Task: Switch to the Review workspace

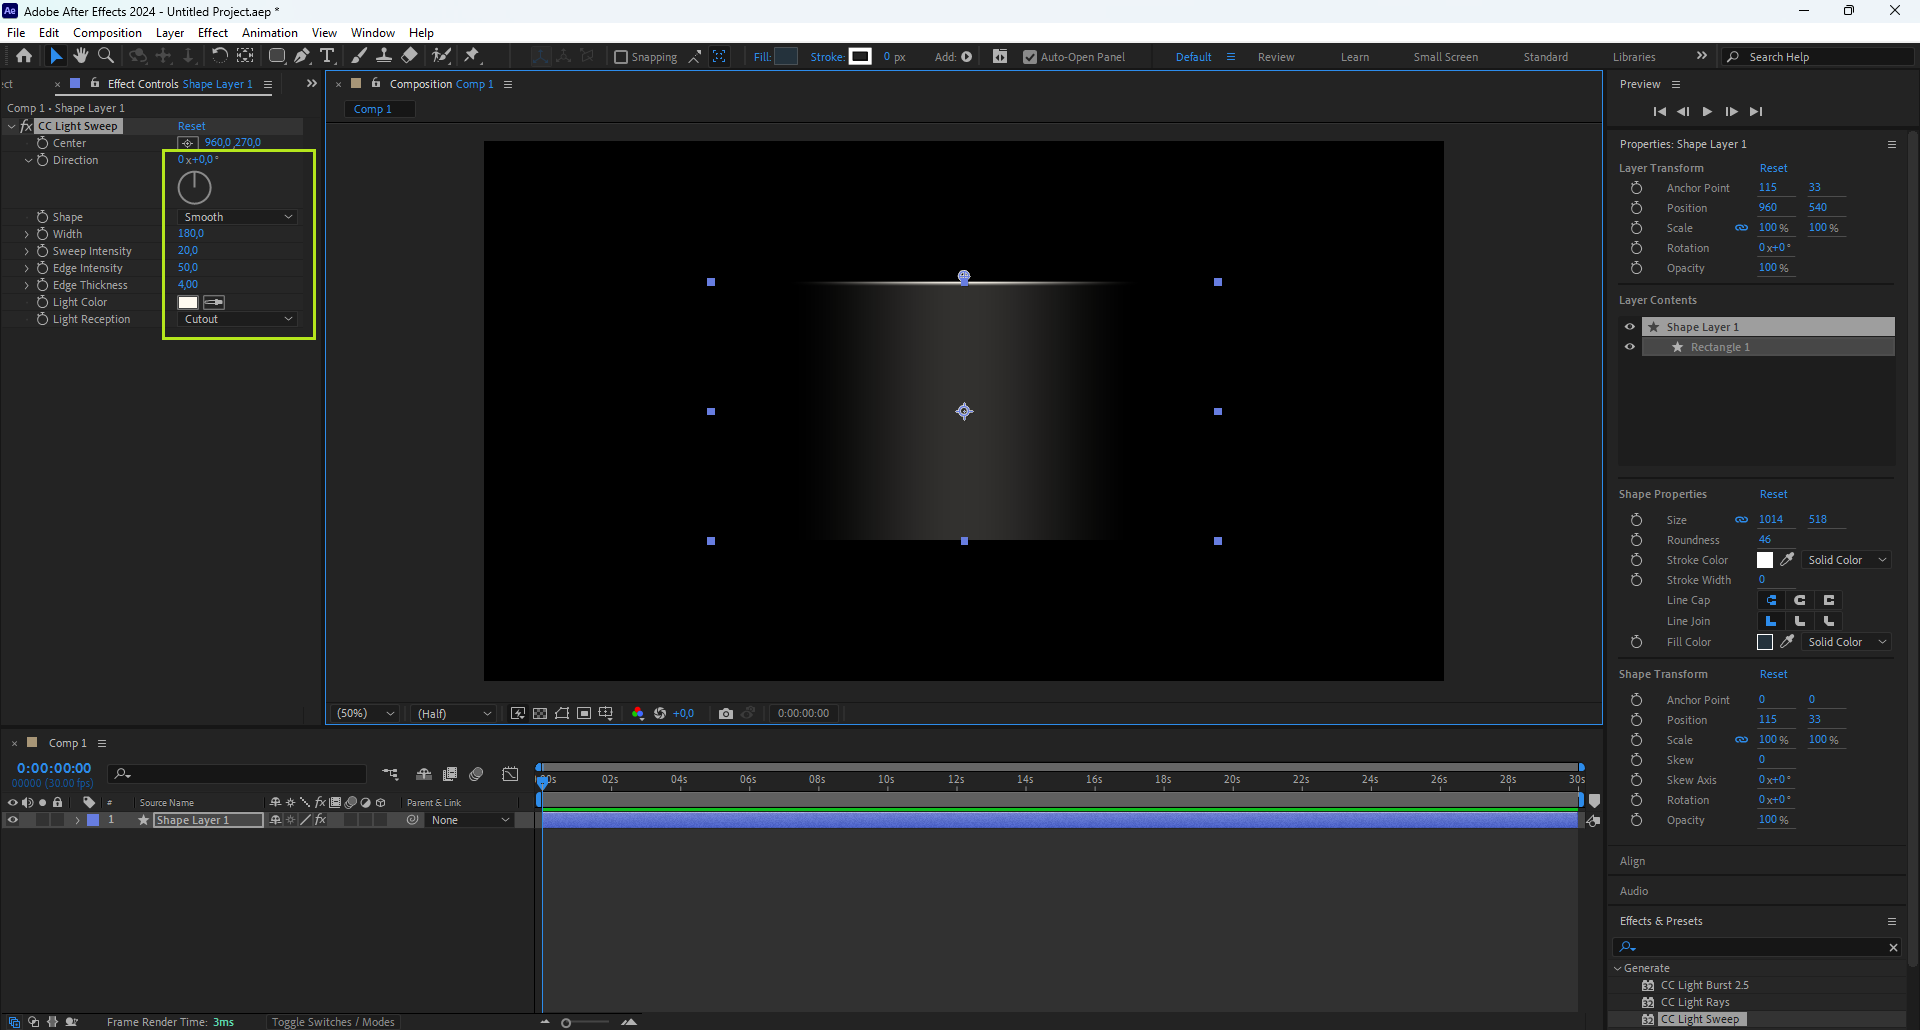Action: pos(1275,57)
